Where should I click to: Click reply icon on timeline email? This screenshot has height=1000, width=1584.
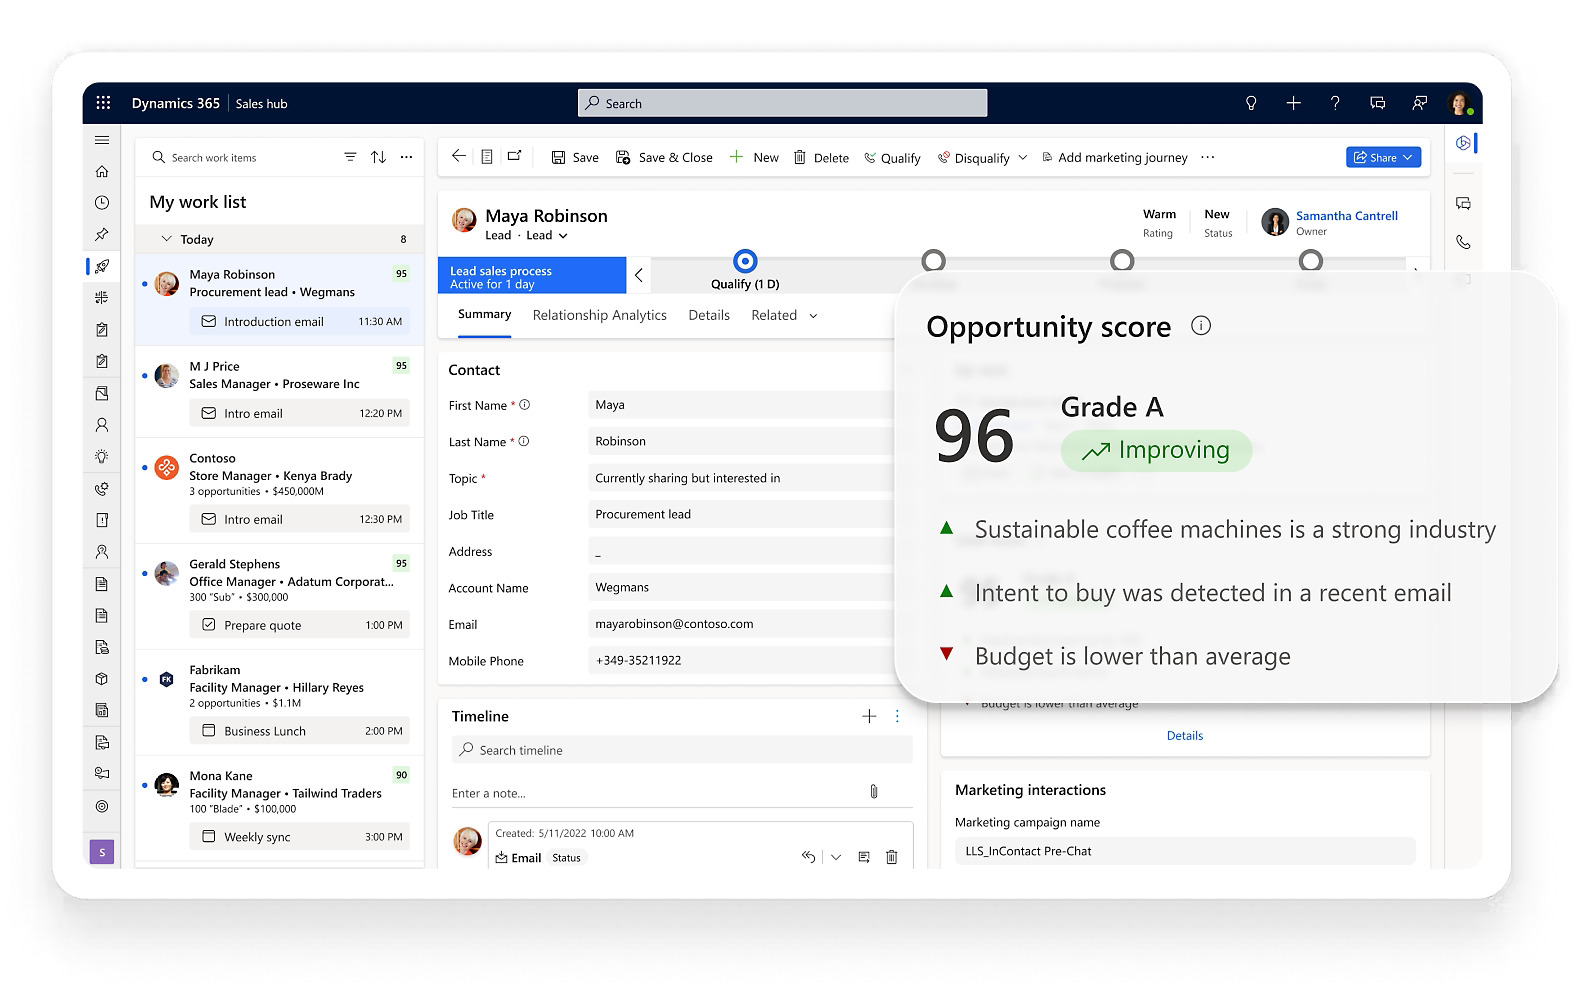(x=808, y=857)
